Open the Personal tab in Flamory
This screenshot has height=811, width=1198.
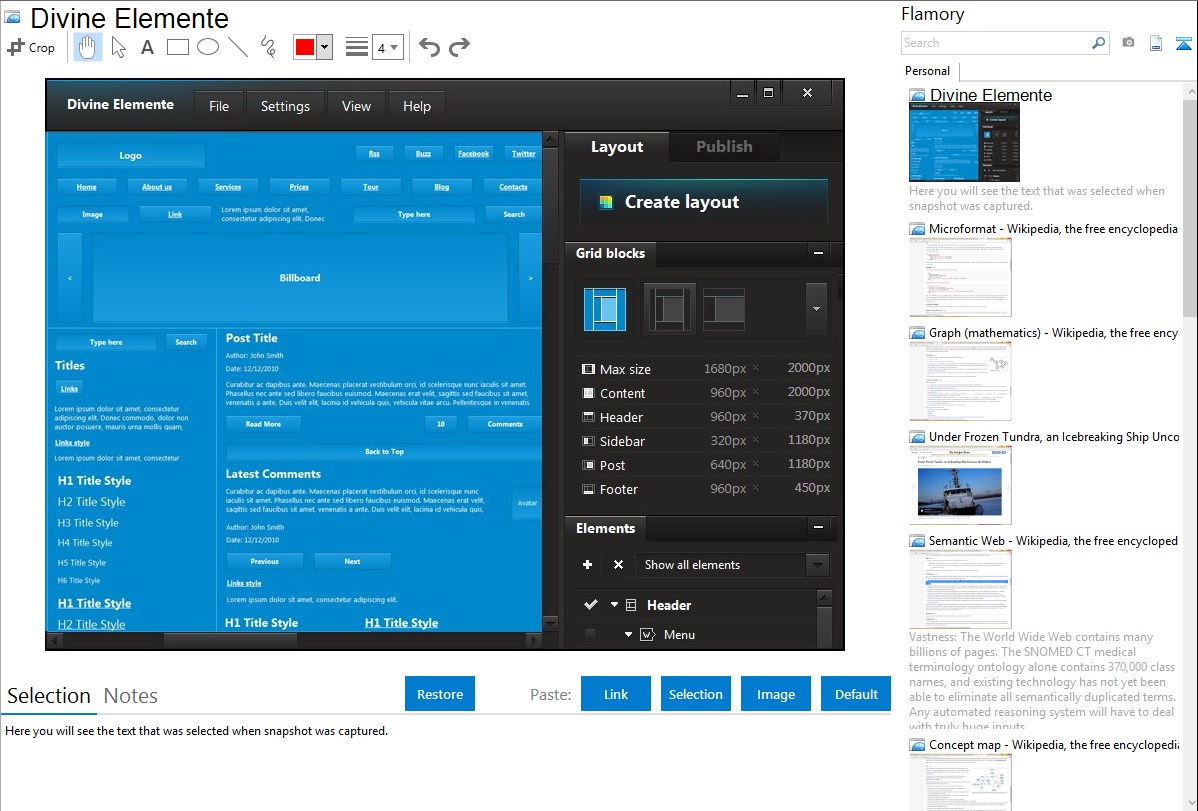point(928,71)
